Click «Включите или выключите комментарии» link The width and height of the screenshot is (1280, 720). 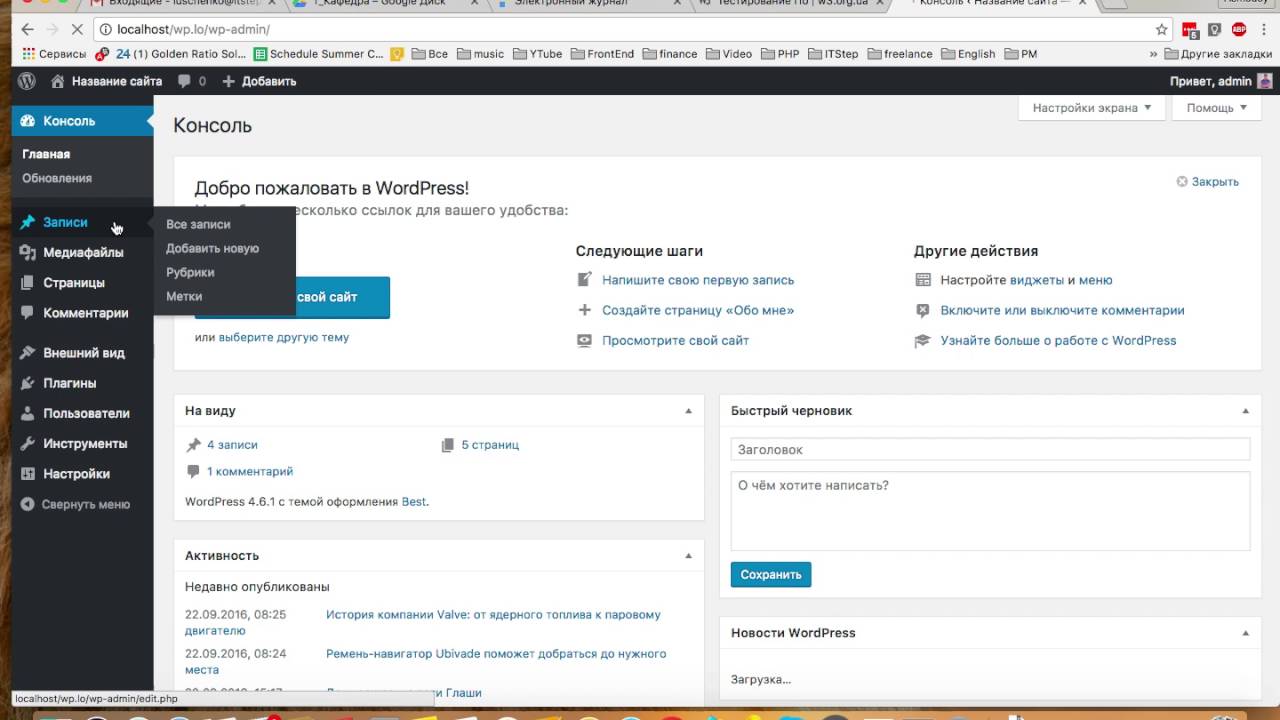pyautogui.click(x=1062, y=311)
